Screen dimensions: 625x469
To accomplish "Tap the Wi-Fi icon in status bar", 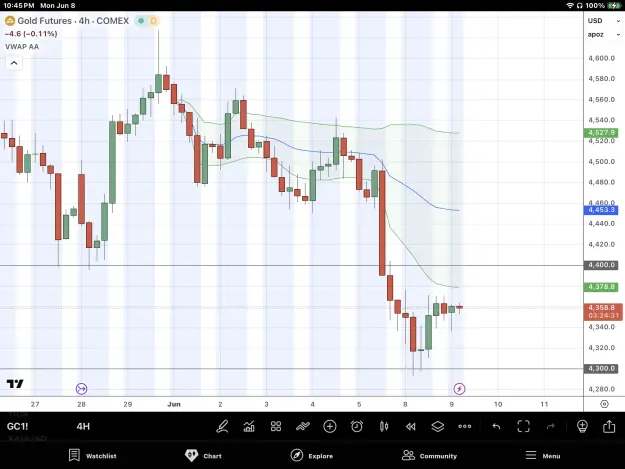I will (570, 5).
